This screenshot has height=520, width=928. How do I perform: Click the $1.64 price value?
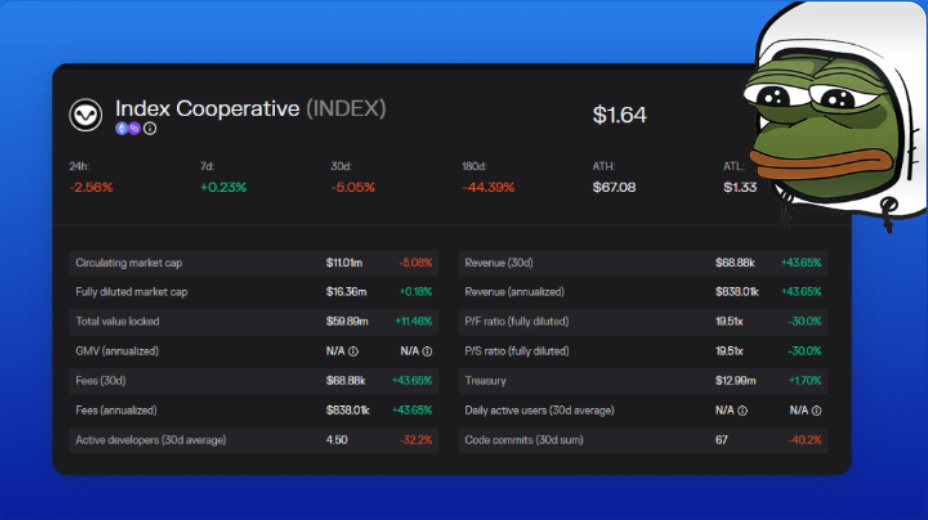[619, 115]
